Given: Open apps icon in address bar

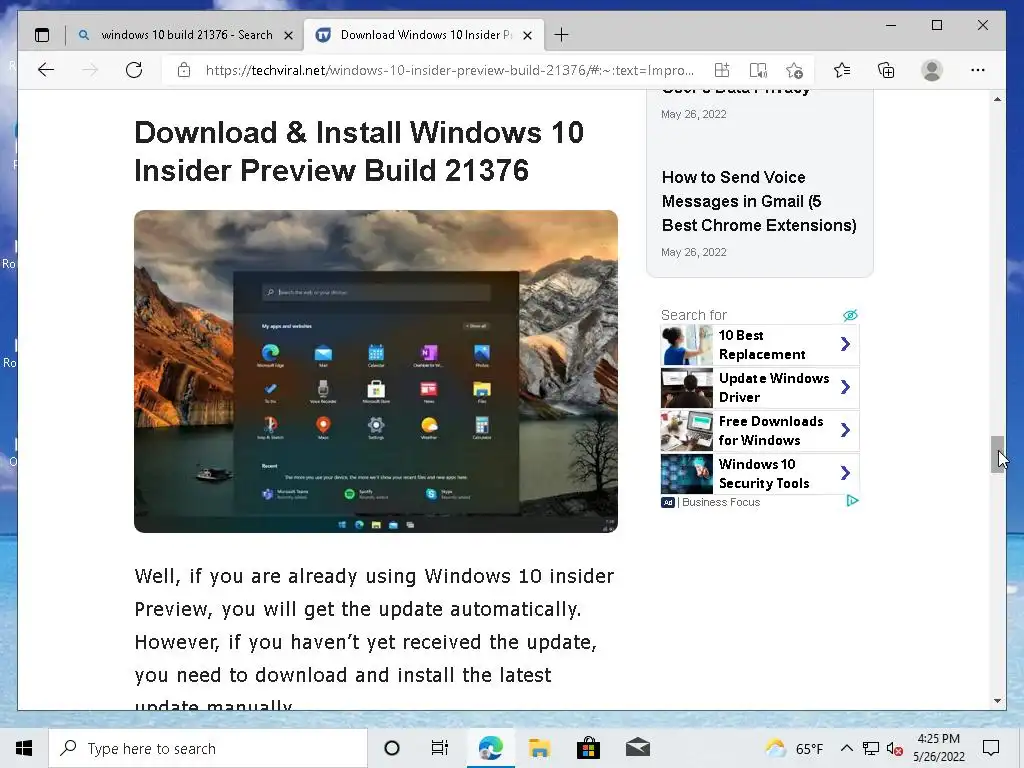Looking at the screenshot, I should pos(722,70).
